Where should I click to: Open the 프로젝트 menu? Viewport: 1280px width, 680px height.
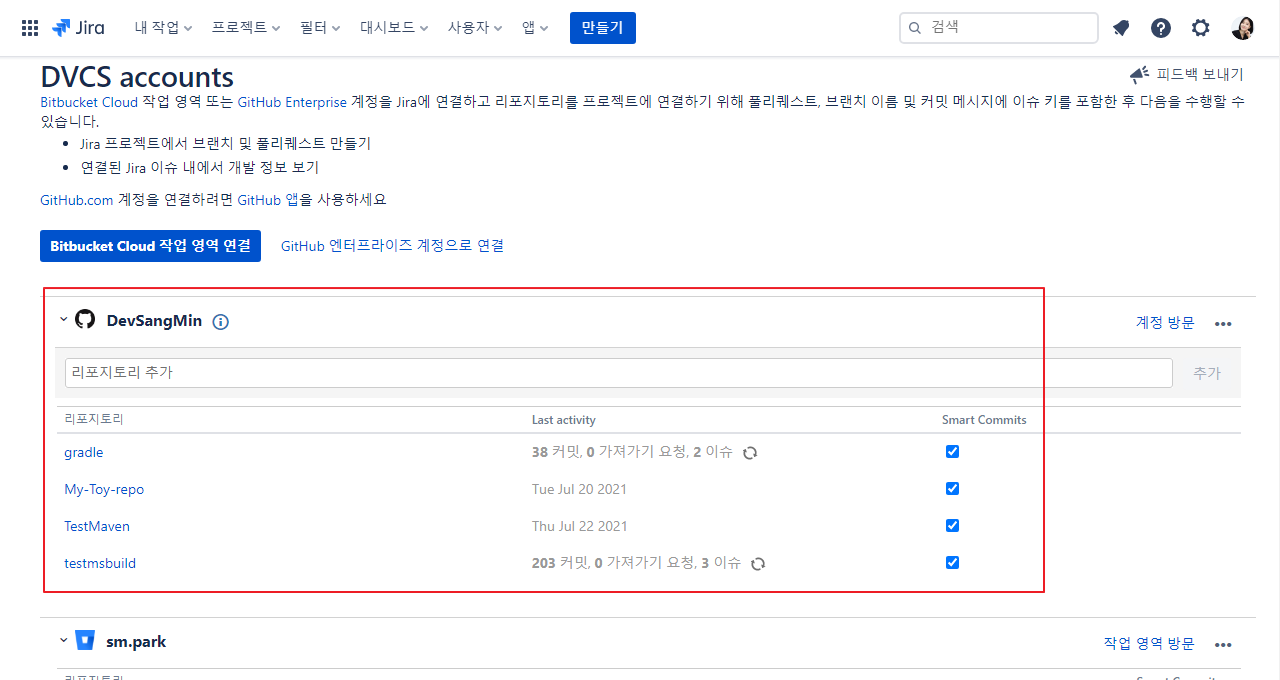(246, 28)
